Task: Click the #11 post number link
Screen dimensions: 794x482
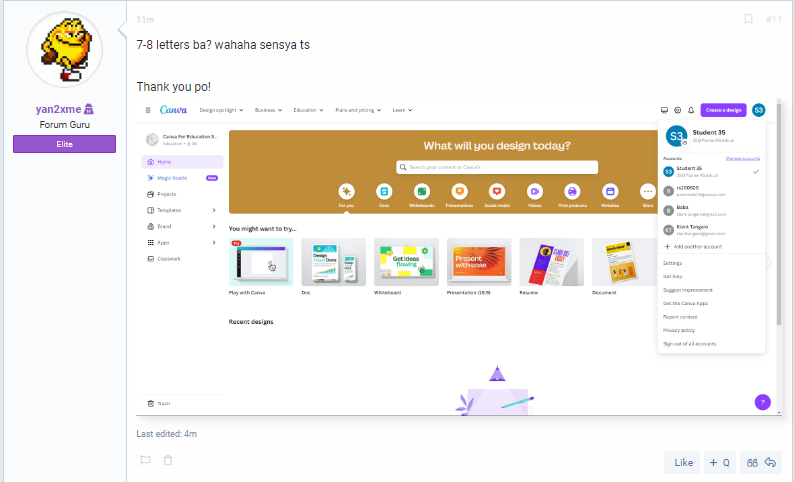Action: pyautogui.click(x=773, y=19)
